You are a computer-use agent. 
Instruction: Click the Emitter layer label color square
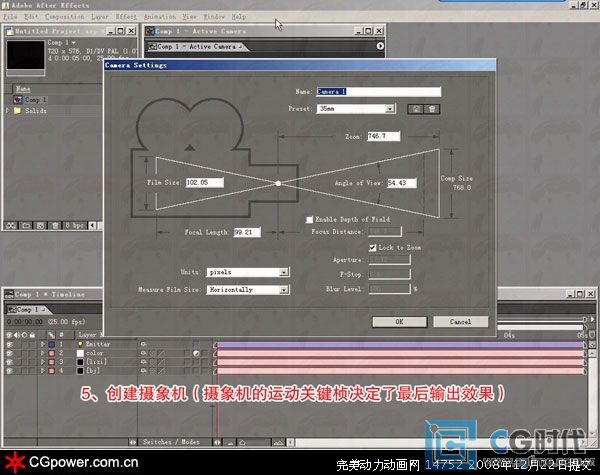click(x=52, y=344)
